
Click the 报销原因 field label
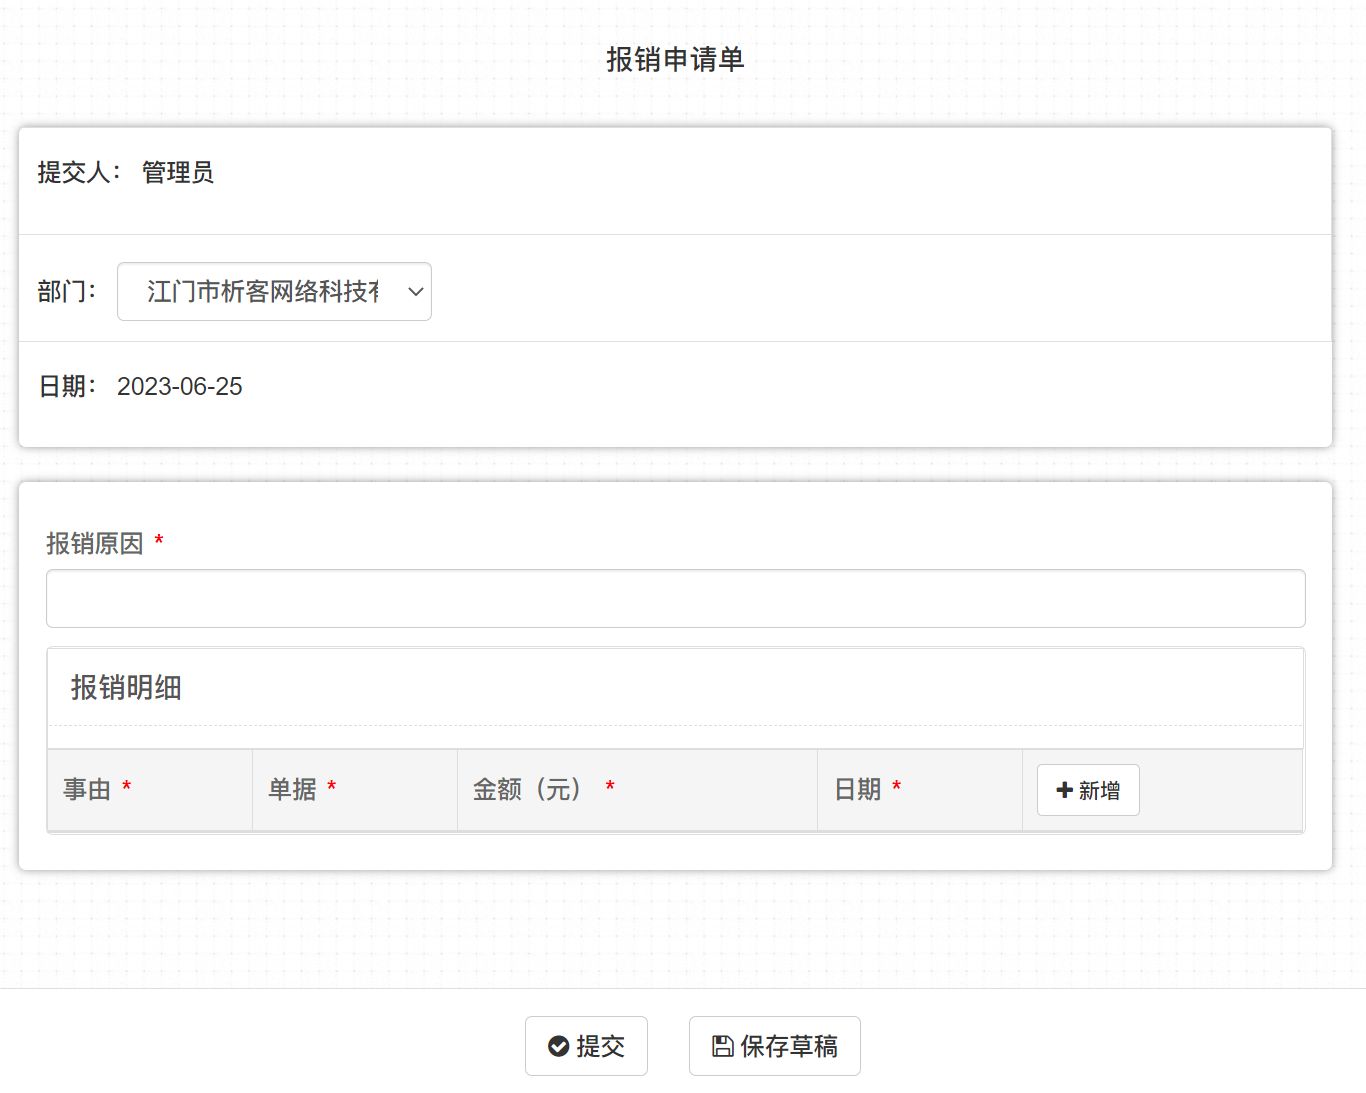tap(95, 544)
